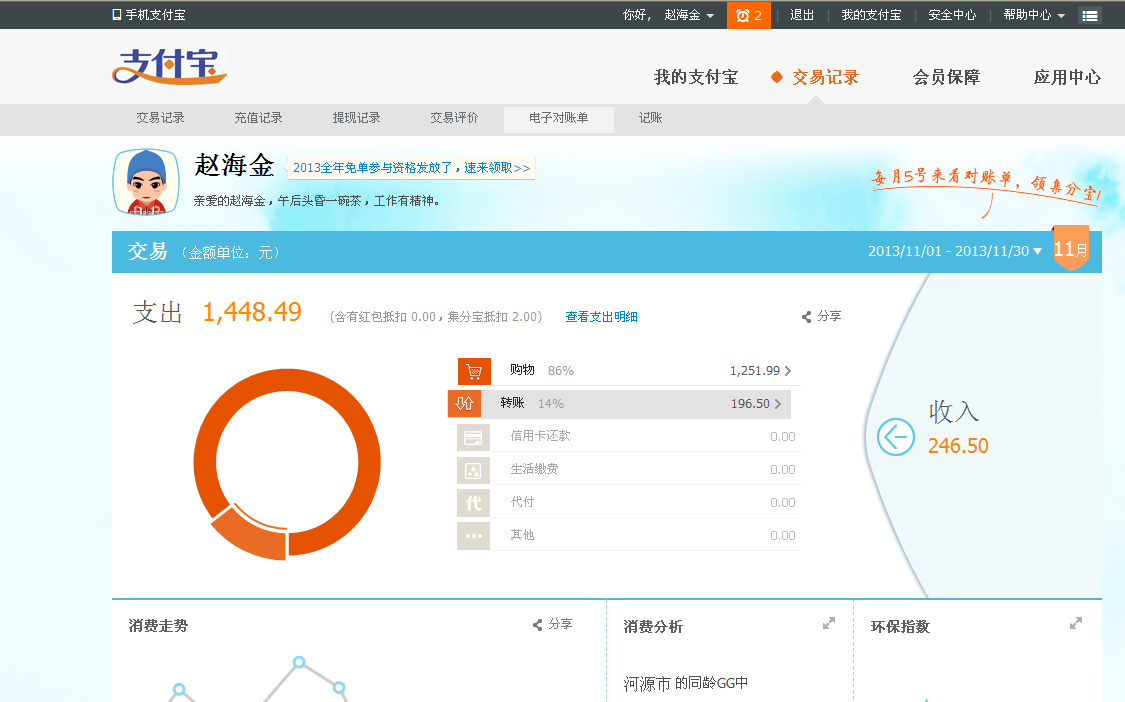
Task: Click the Alipay logo
Action: click(x=169, y=67)
